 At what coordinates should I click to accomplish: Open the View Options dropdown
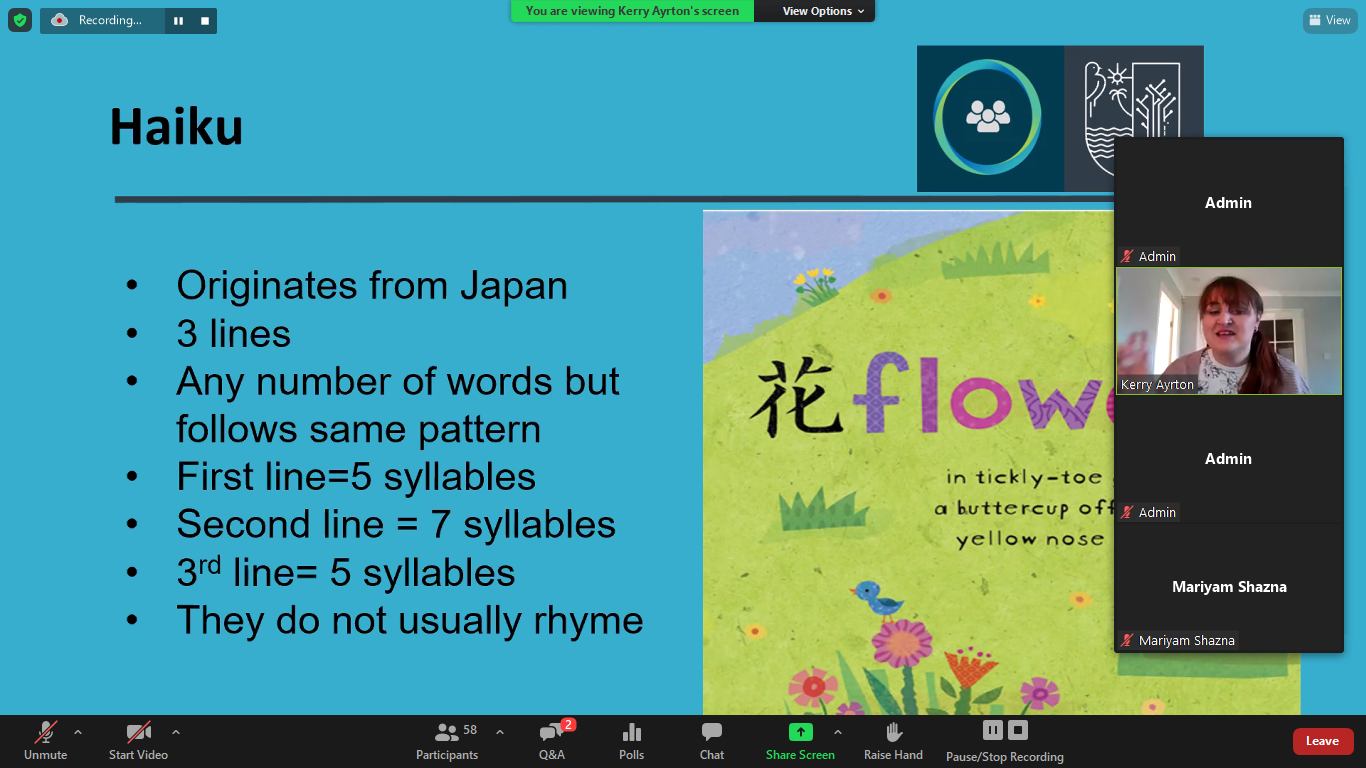click(823, 11)
